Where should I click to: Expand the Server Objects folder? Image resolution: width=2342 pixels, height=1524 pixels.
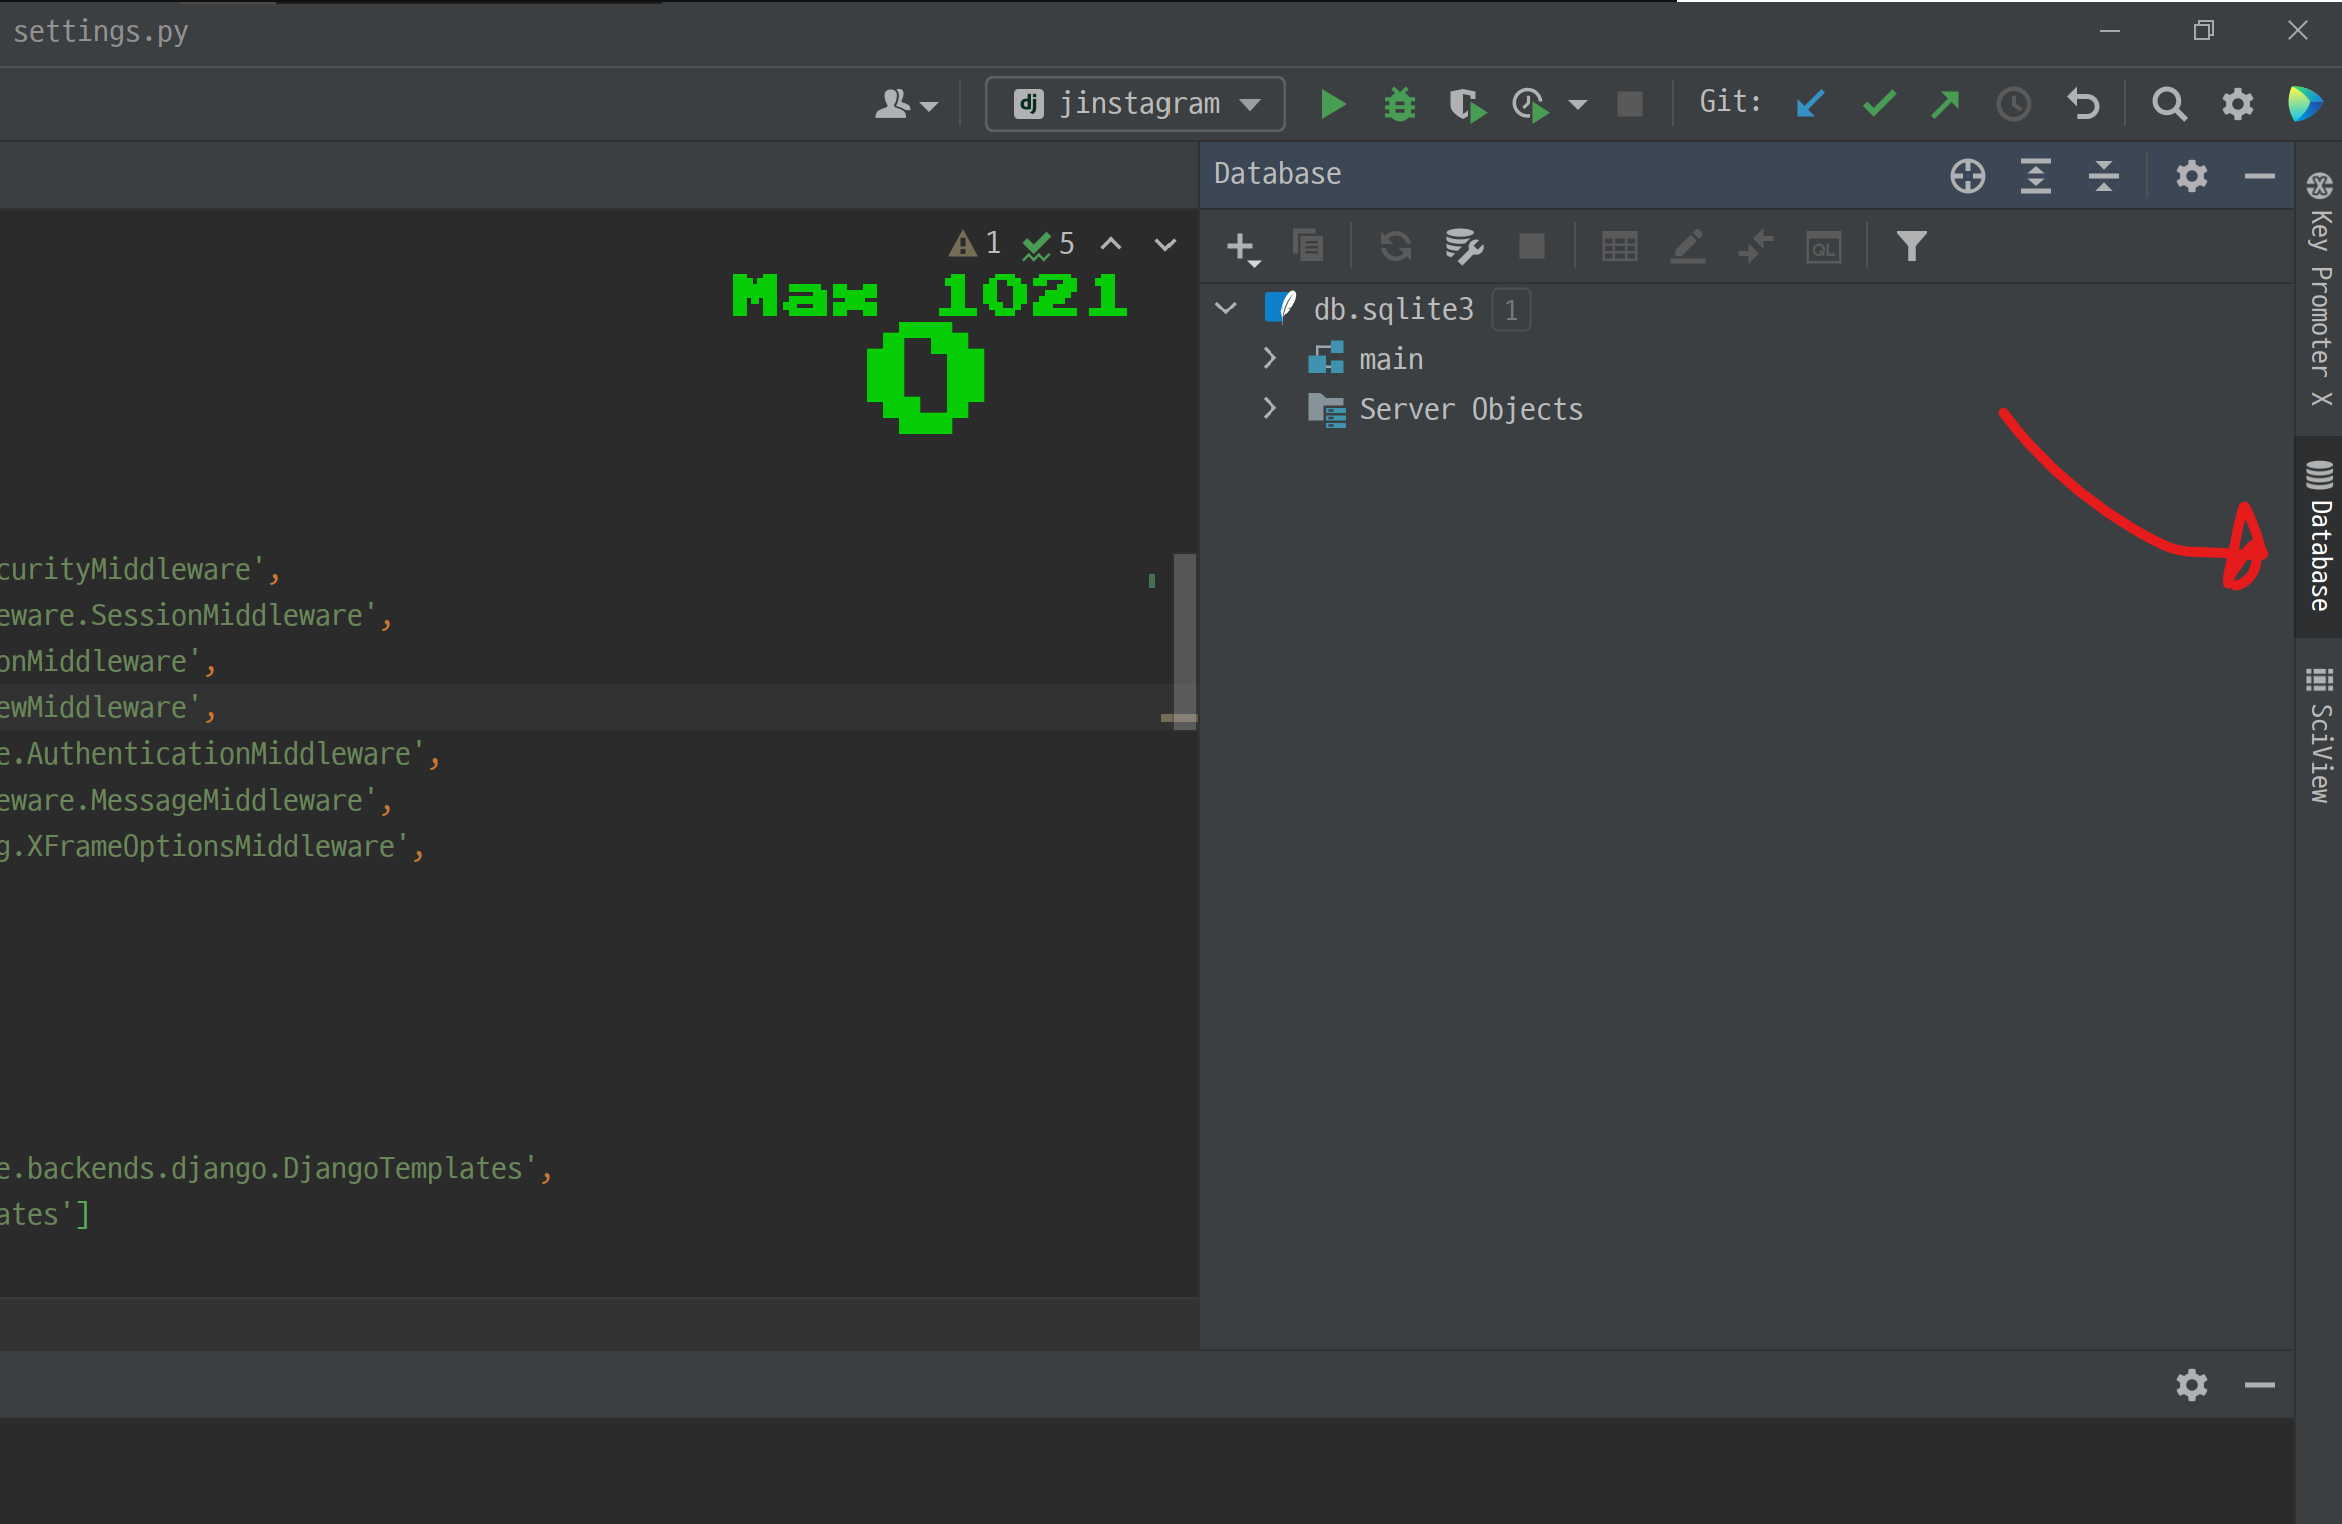[x=1270, y=408]
